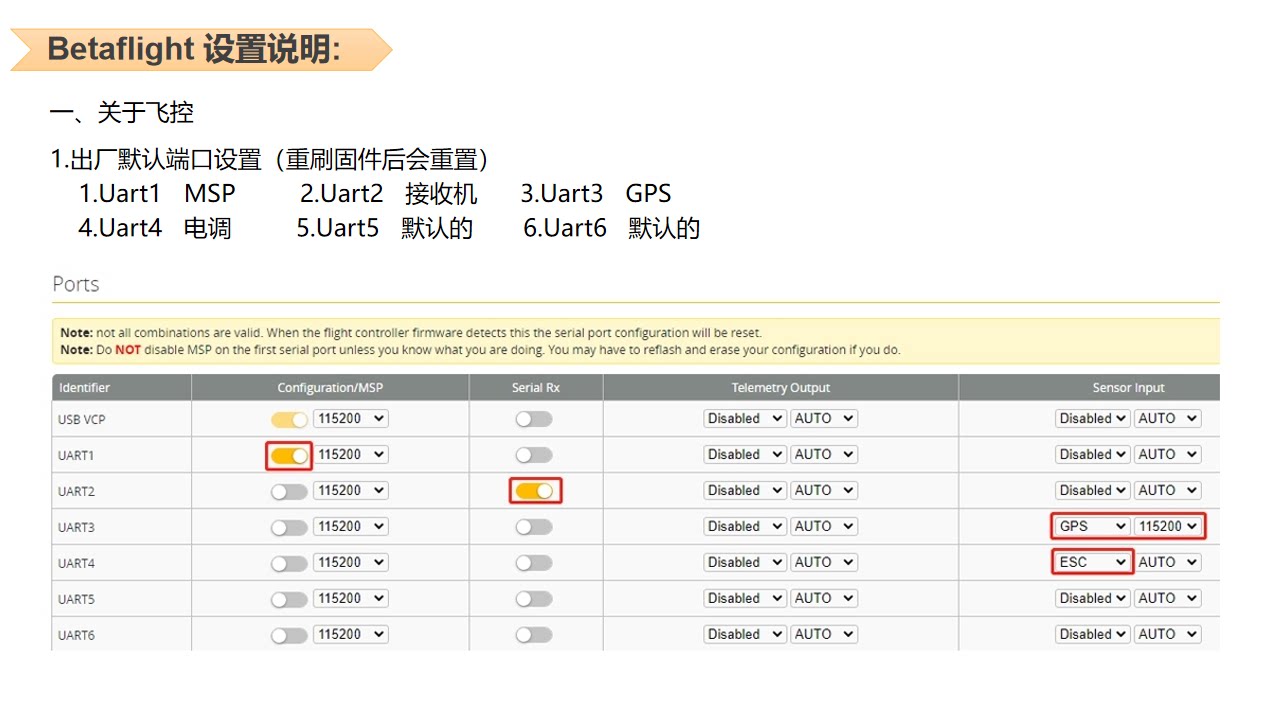Open USB VCP telemetry AUTO baud dropdown
Image resolution: width=1280 pixels, height=720 pixels.
824,419
